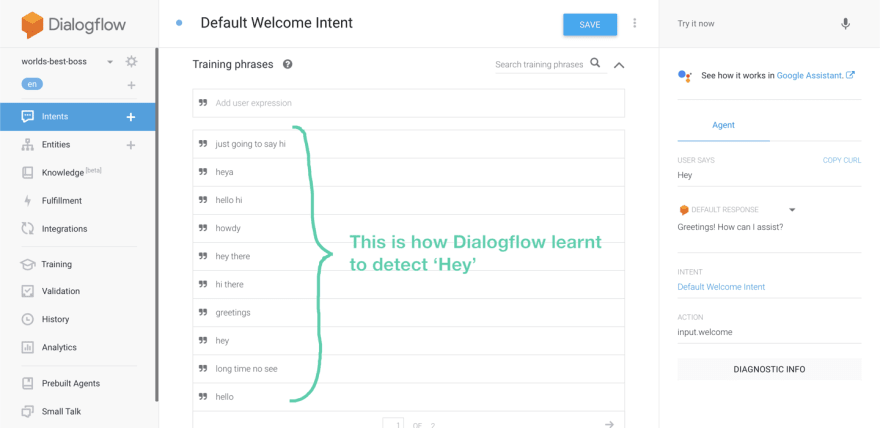This screenshot has height=428, width=880.
Task: Open the Google Assistant link
Action: (815, 75)
